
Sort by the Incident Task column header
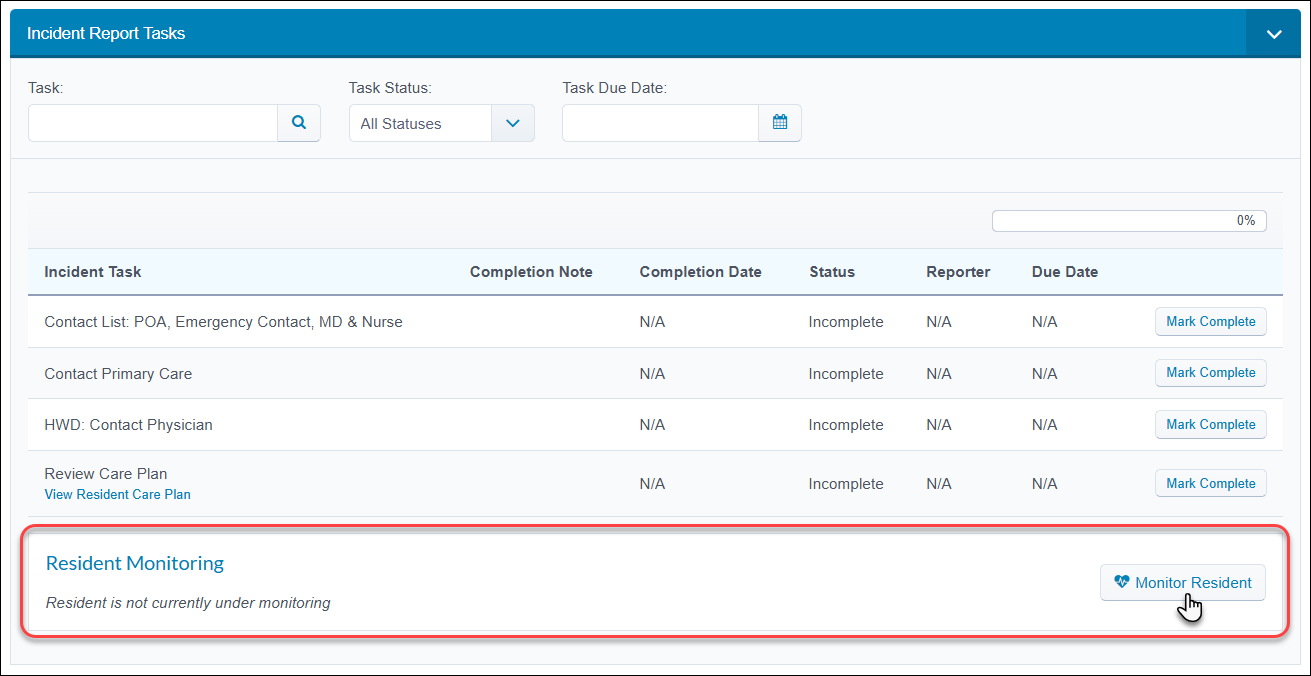tap(93, 272)
